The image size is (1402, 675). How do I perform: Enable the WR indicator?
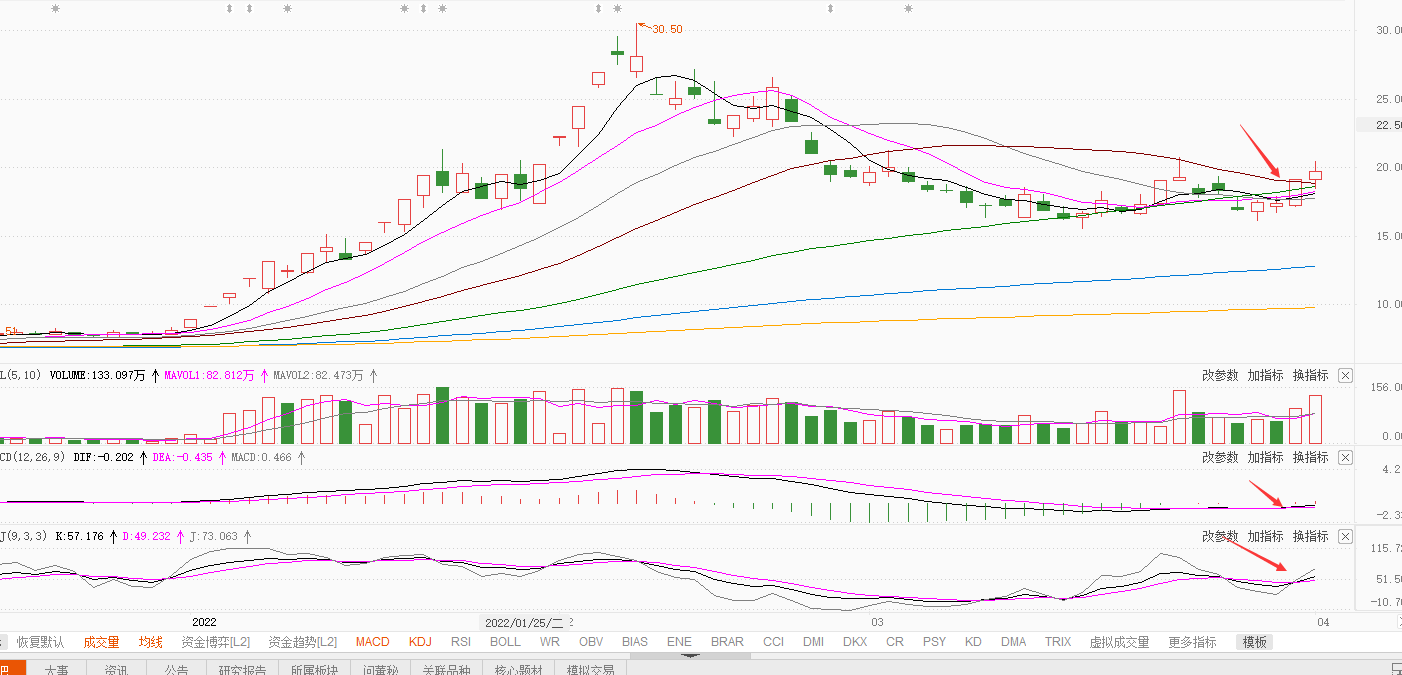pyautogui.click(x=549, y=642)
